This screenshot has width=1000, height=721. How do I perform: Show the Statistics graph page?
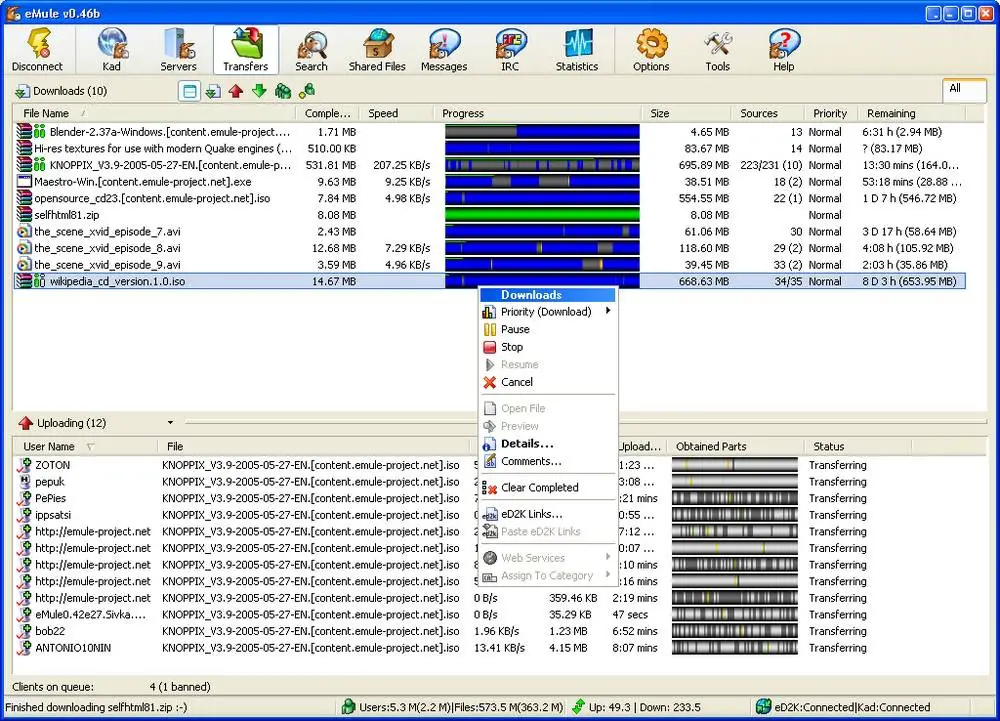coord(577,50)
